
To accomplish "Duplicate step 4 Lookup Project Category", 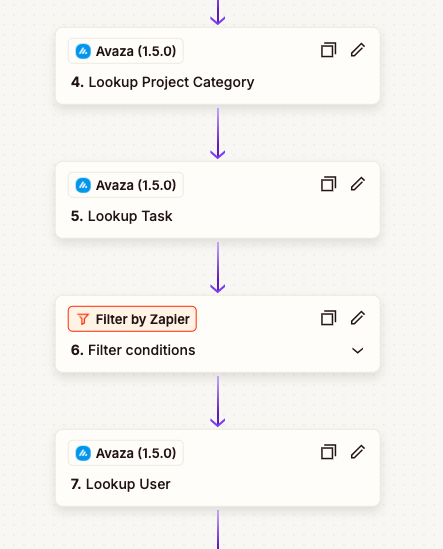I will click(x=328, y=50).
